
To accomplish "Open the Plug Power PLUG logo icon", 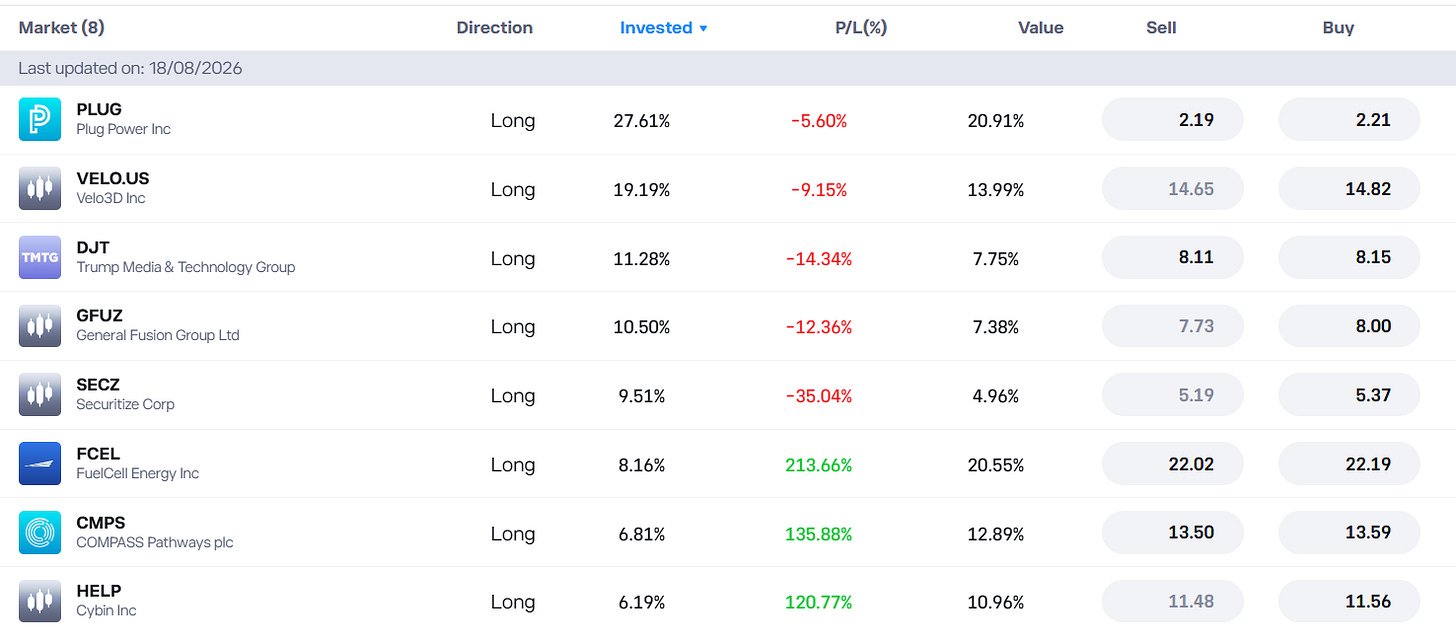I will [40, 120].
